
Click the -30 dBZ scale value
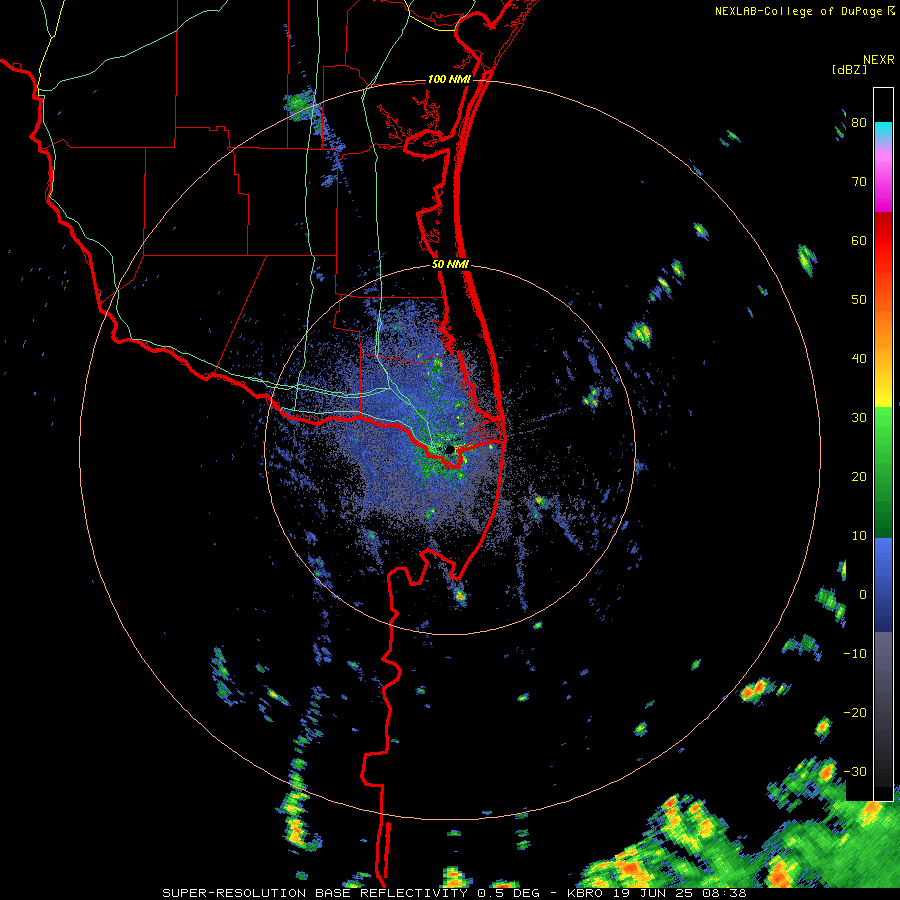pos(855,772)
